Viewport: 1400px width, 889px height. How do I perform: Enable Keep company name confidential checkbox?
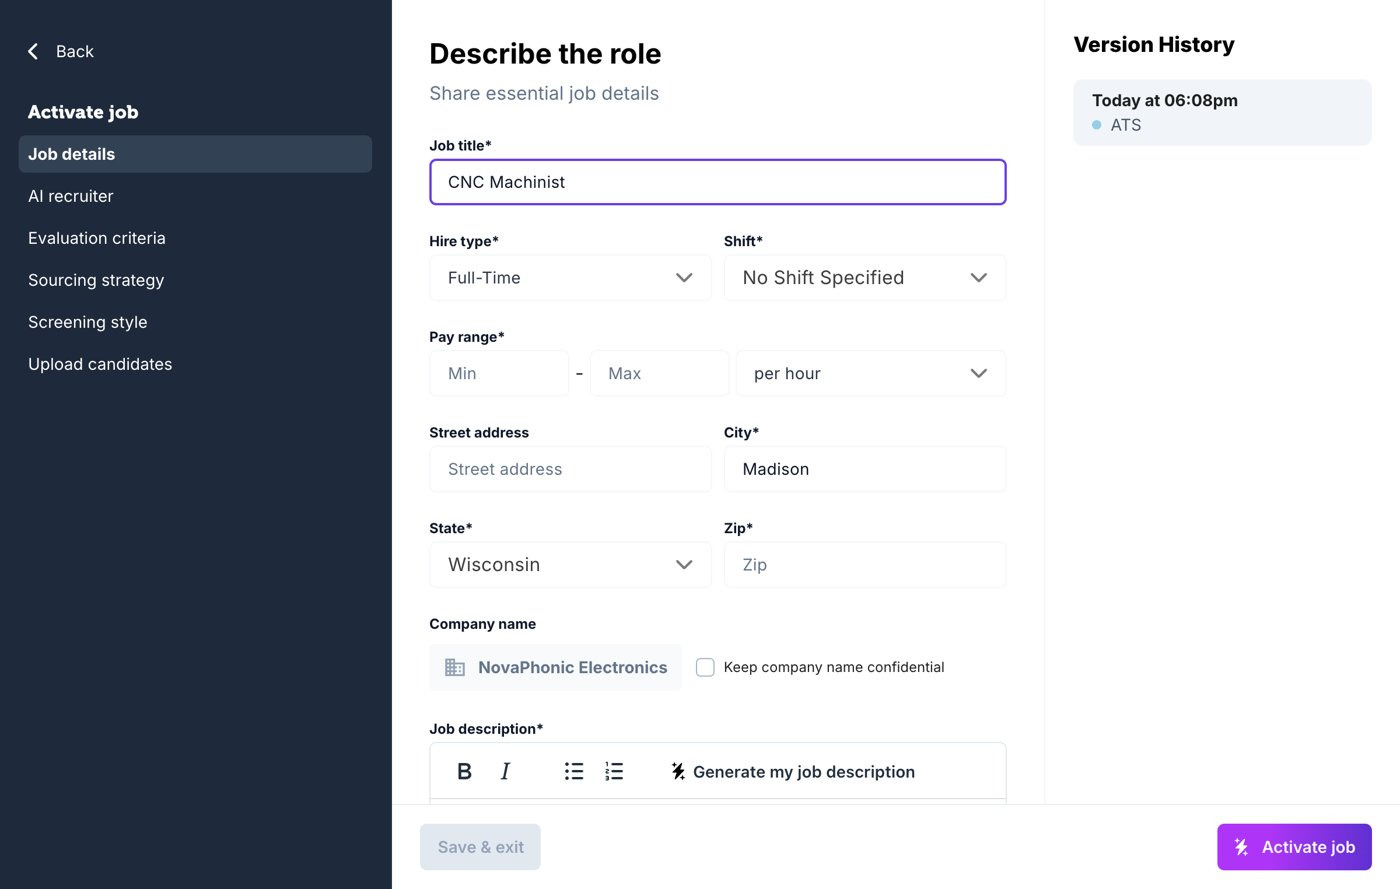pyautogui.click(x=705, y=667)
